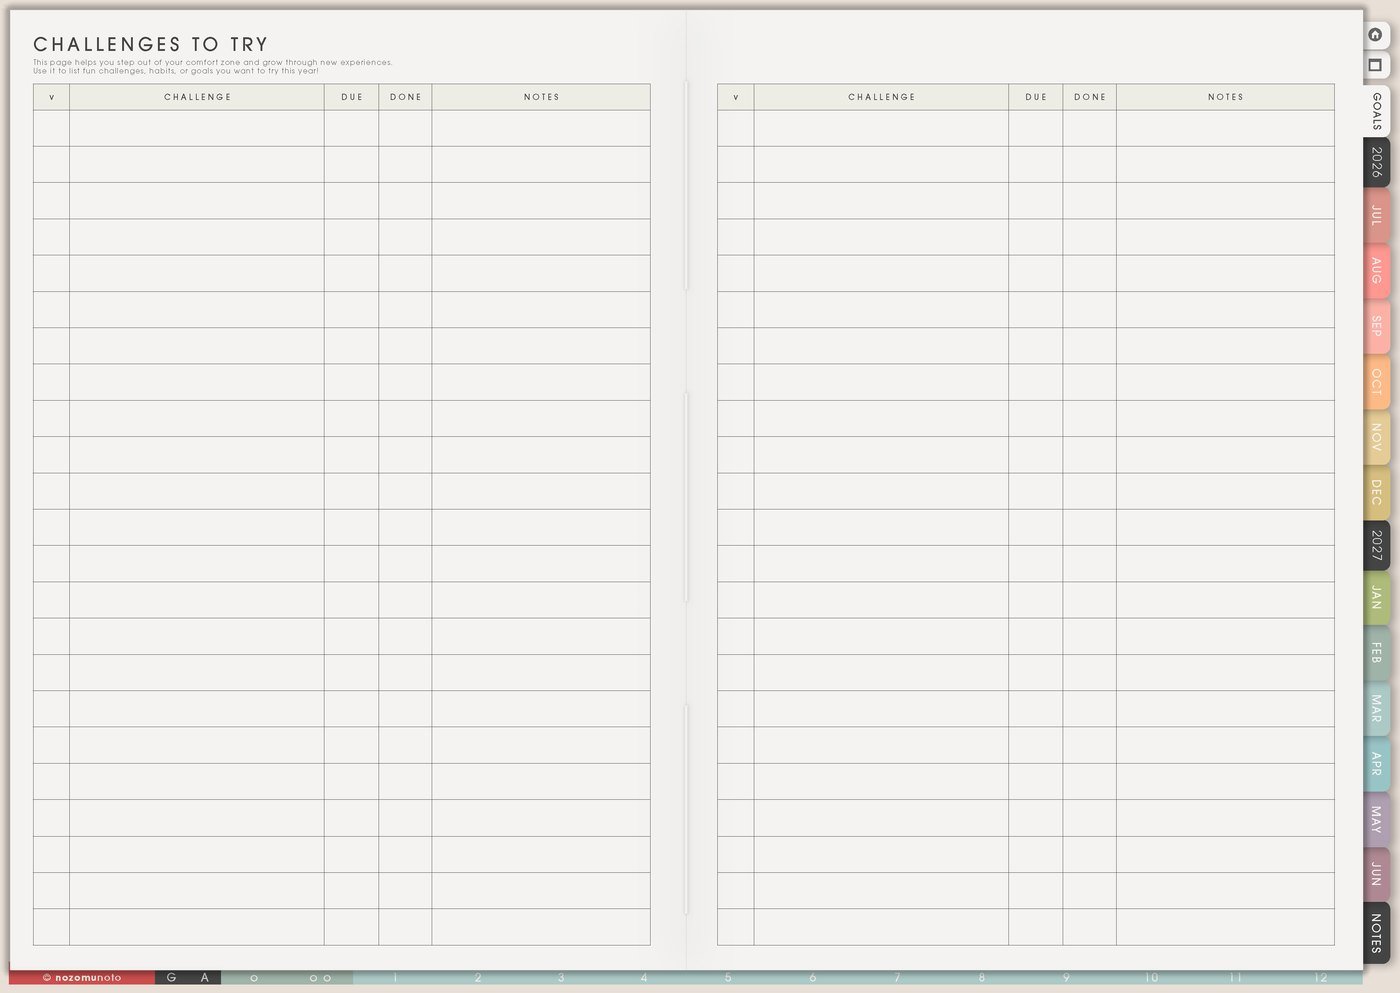Select the MAR month tab
This screenshot has height=993, width=1400.
[1377, 709]
